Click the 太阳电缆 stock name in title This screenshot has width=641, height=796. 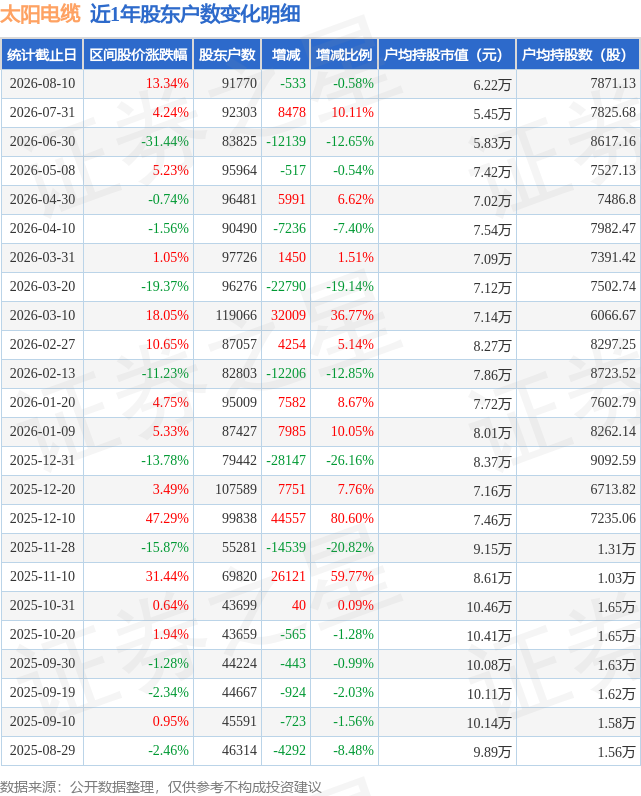point(41,14)
